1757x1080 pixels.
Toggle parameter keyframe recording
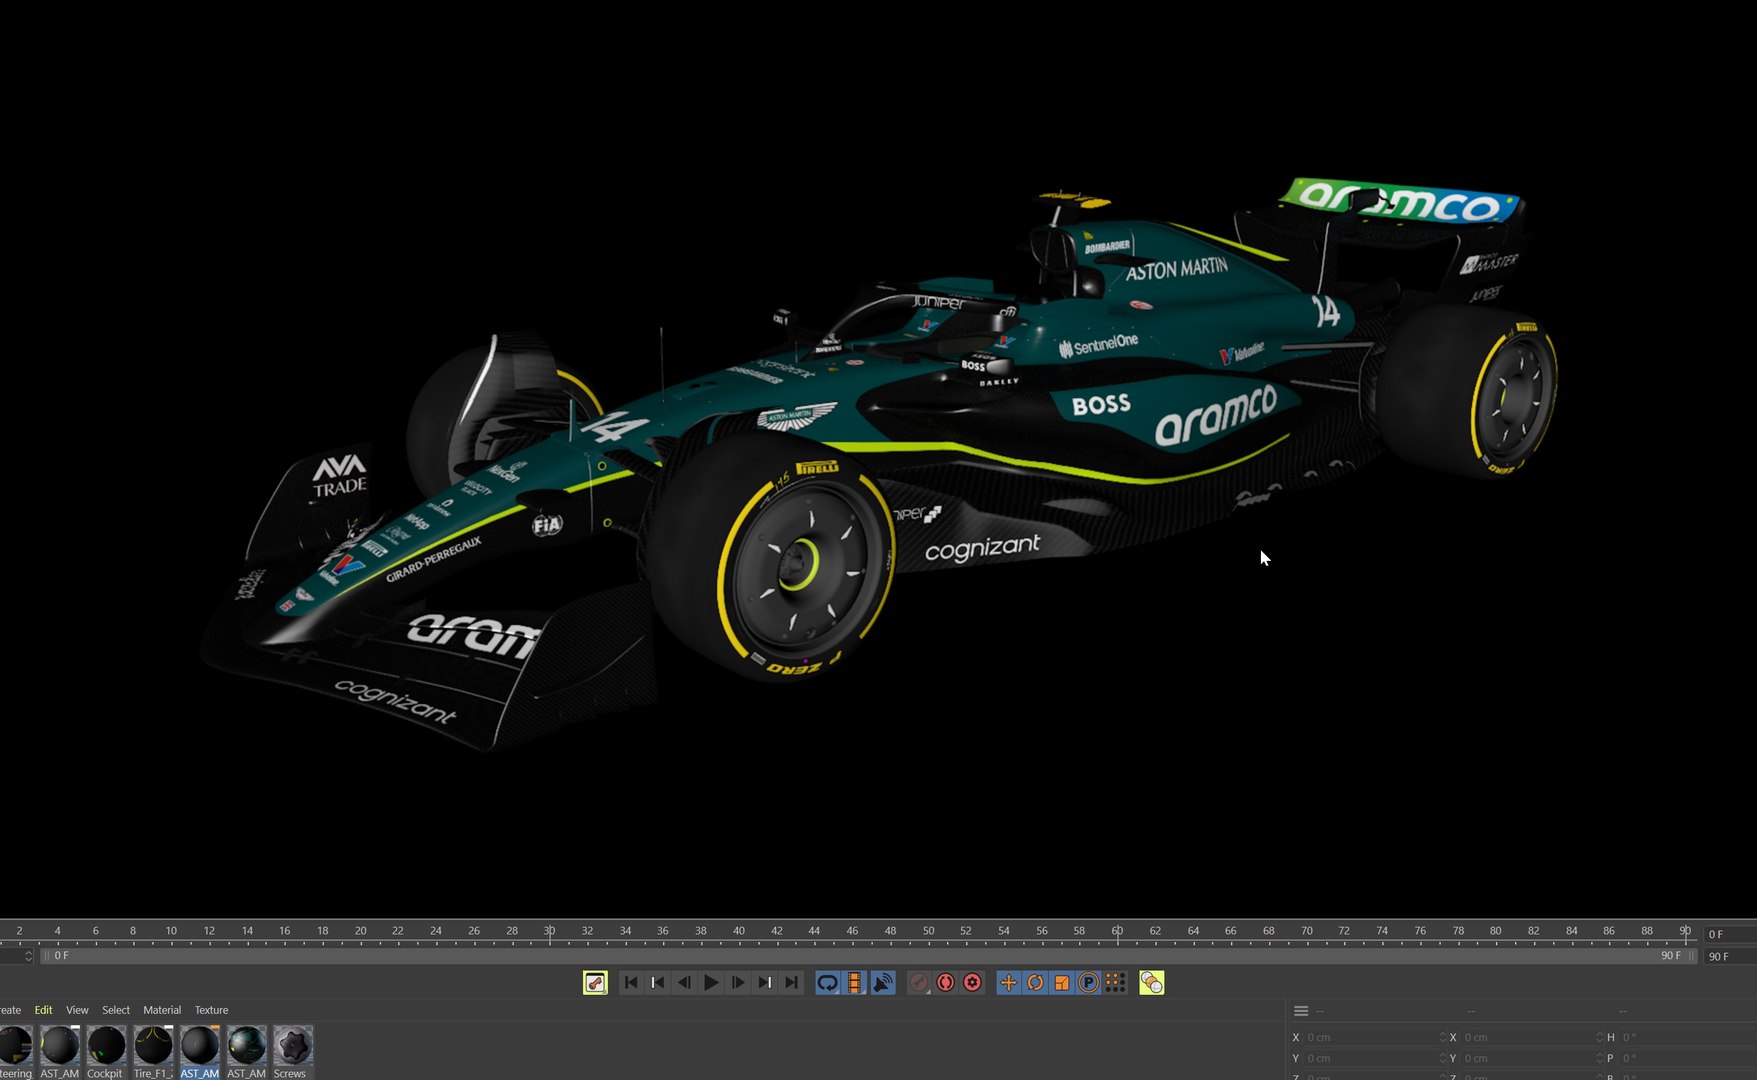[x=1089, y=983]
